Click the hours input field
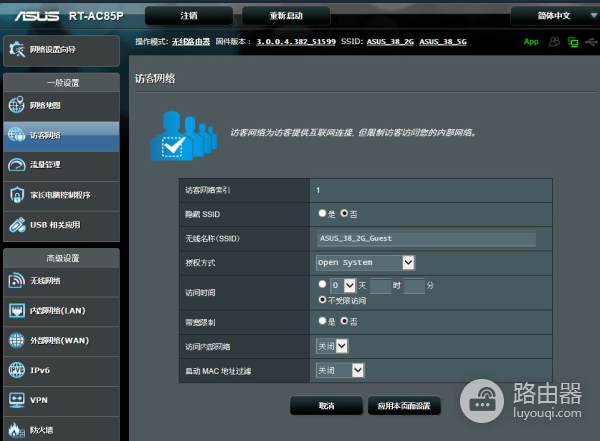This screenshot has width=600, height=441. pyautogui.click(x=380, y=286)
